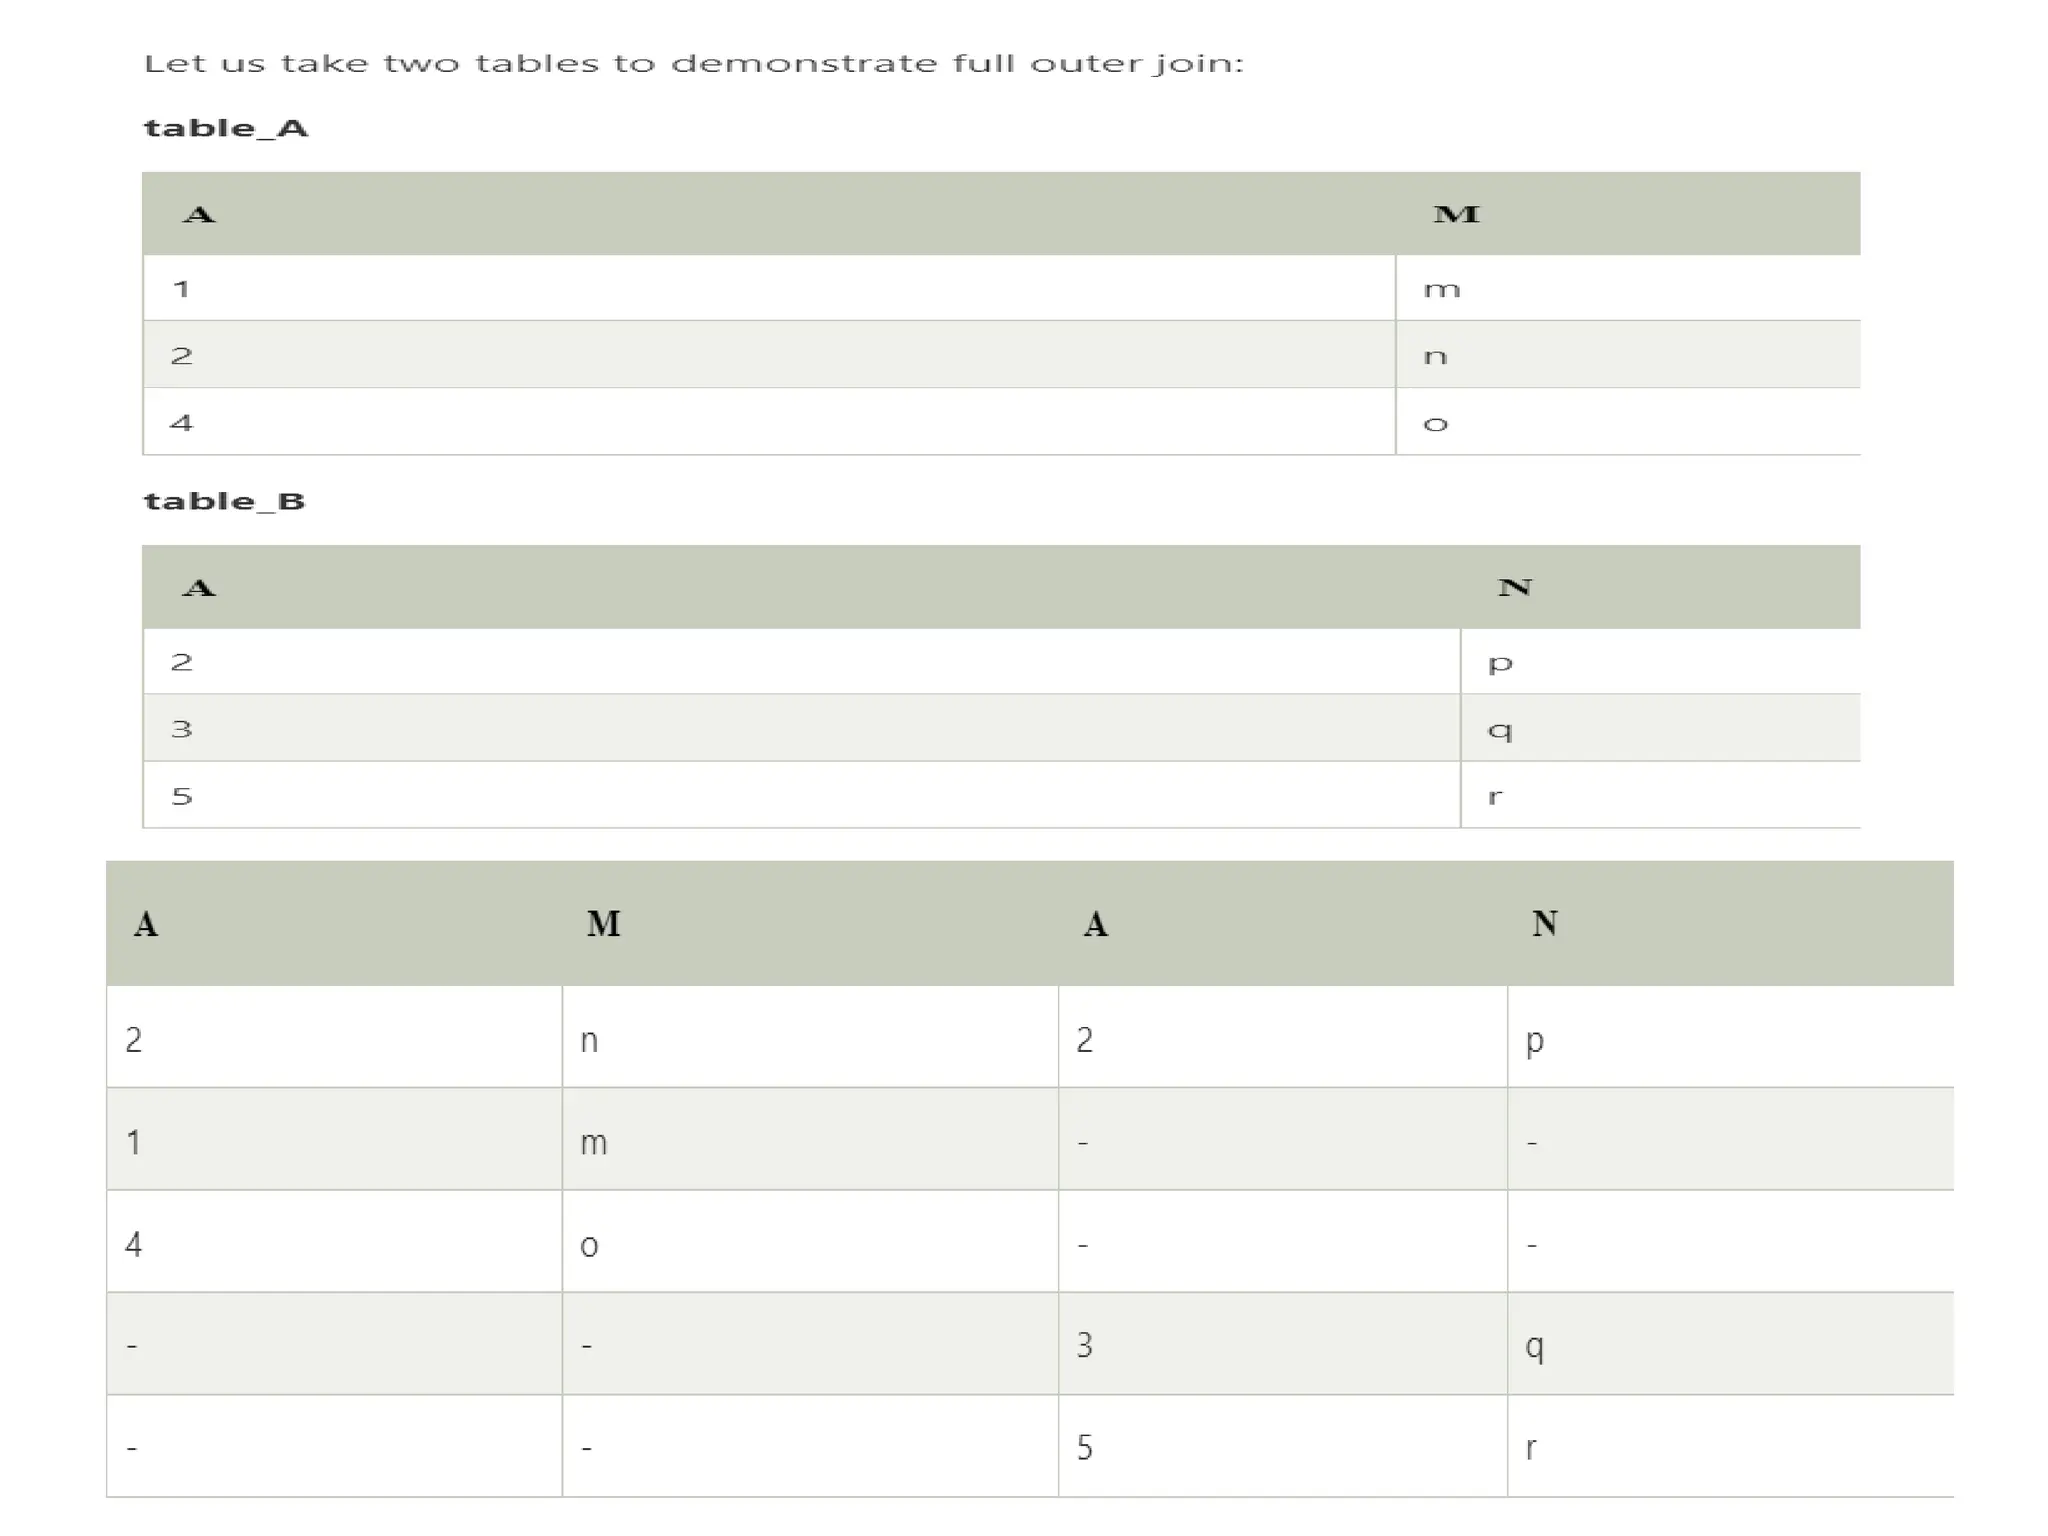This screenshot has height=1536, width=2048.
Task: Click the 'o' cell in table_A
Action: pos(1627,422)
